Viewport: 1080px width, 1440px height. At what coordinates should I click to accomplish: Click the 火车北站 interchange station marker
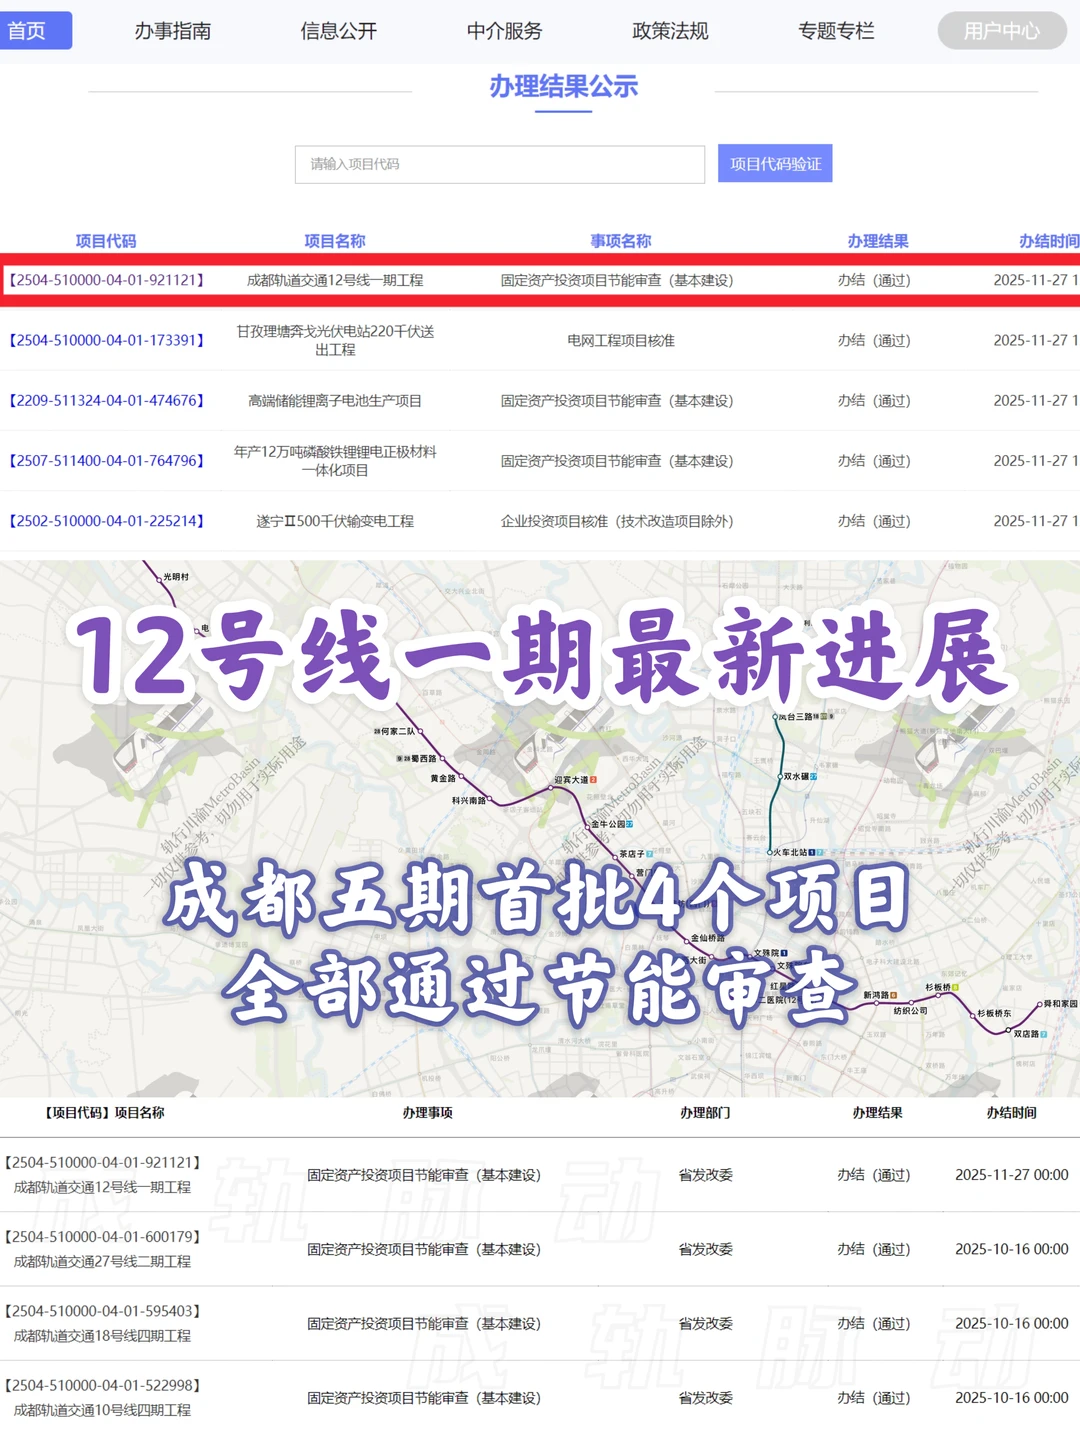click(769, 852)
